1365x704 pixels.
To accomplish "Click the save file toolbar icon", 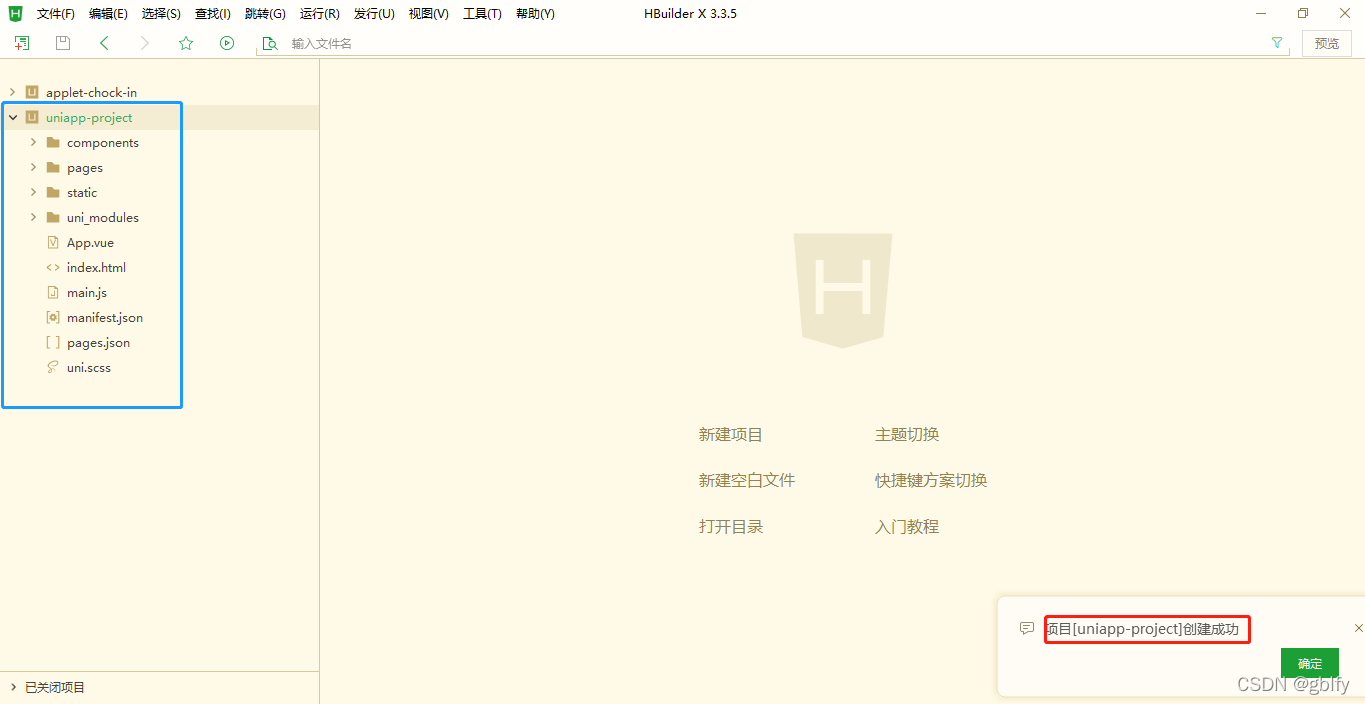I will 63,43.
